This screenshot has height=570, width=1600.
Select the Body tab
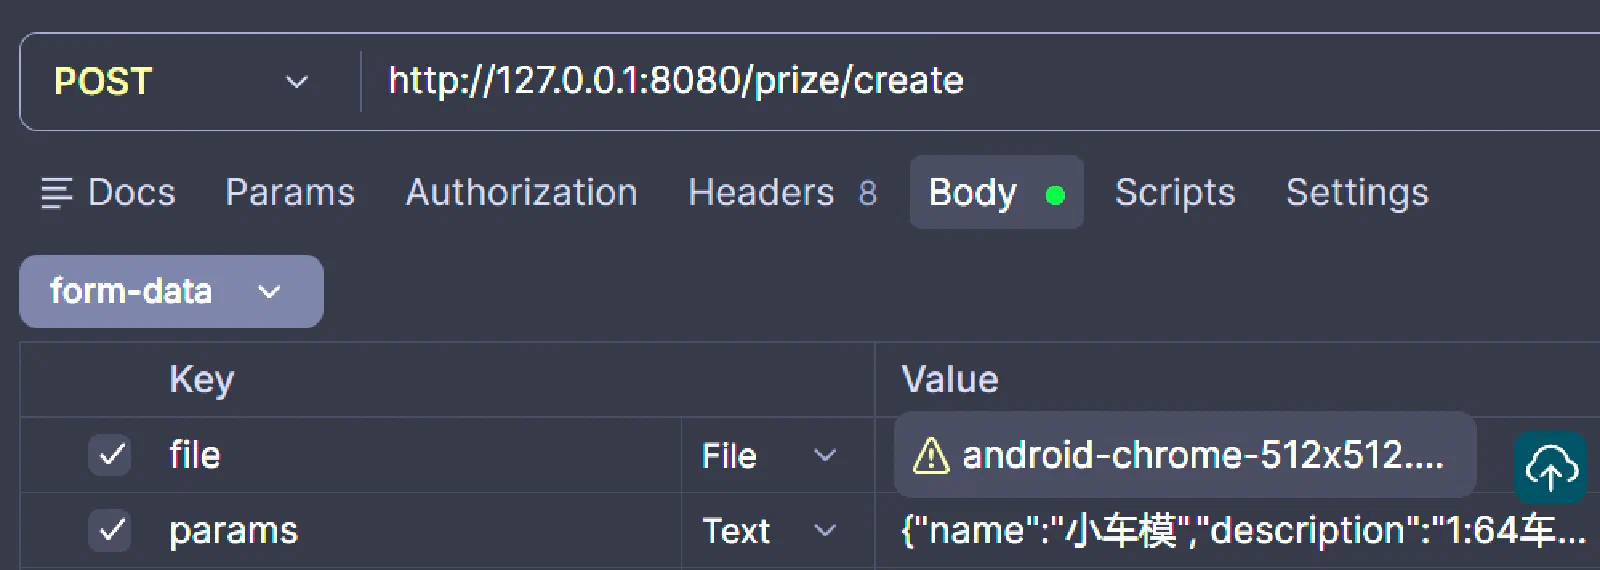point(996,192)
